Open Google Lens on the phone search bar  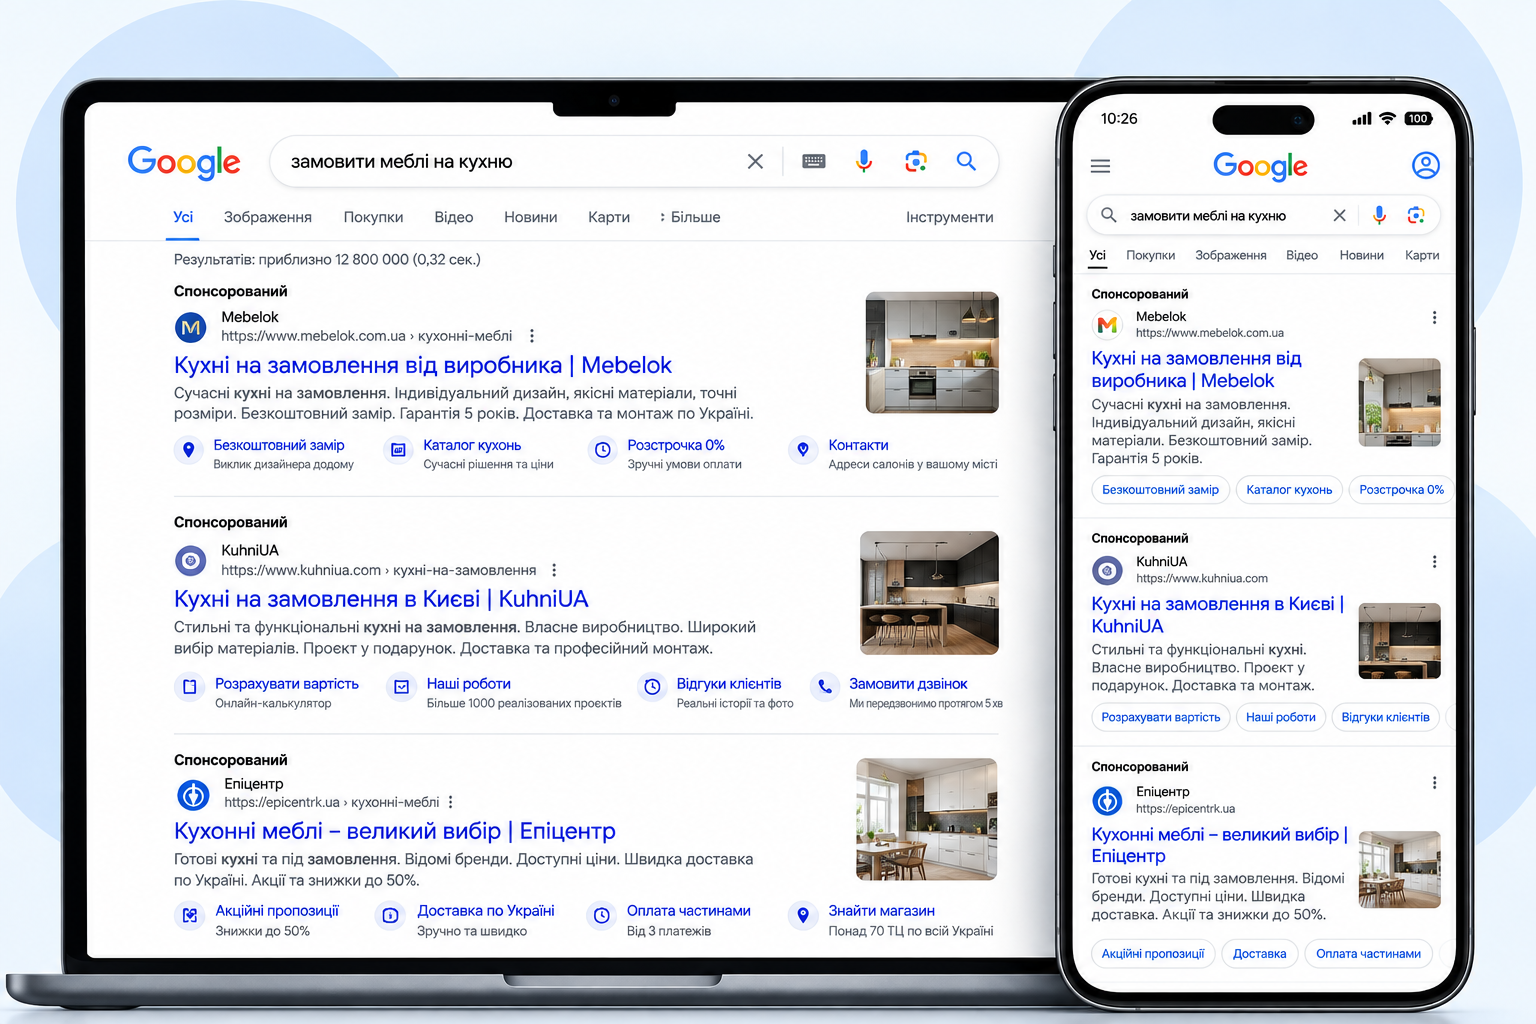(1416, 215)
